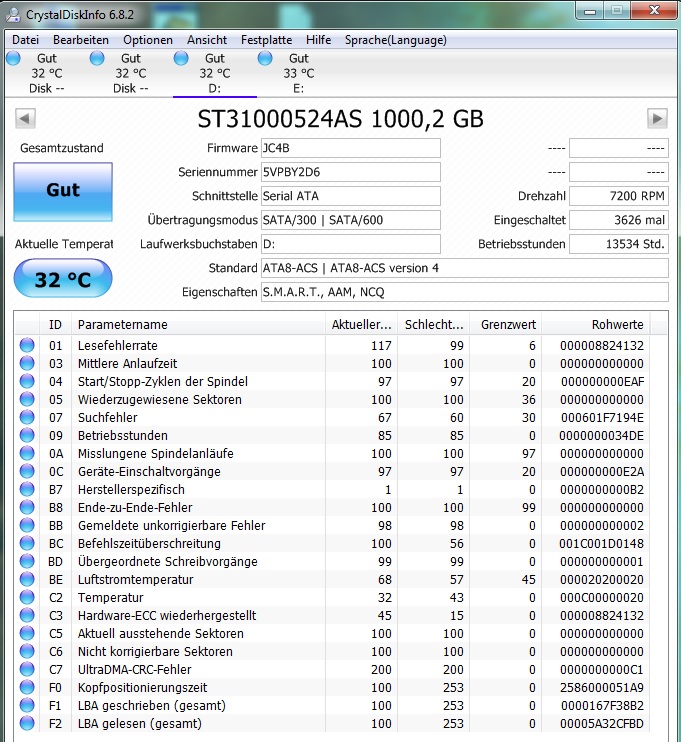The height and width of the screenshot is (742, 681).
Task: Click the Parametername column header
Action: coord(198,325)
